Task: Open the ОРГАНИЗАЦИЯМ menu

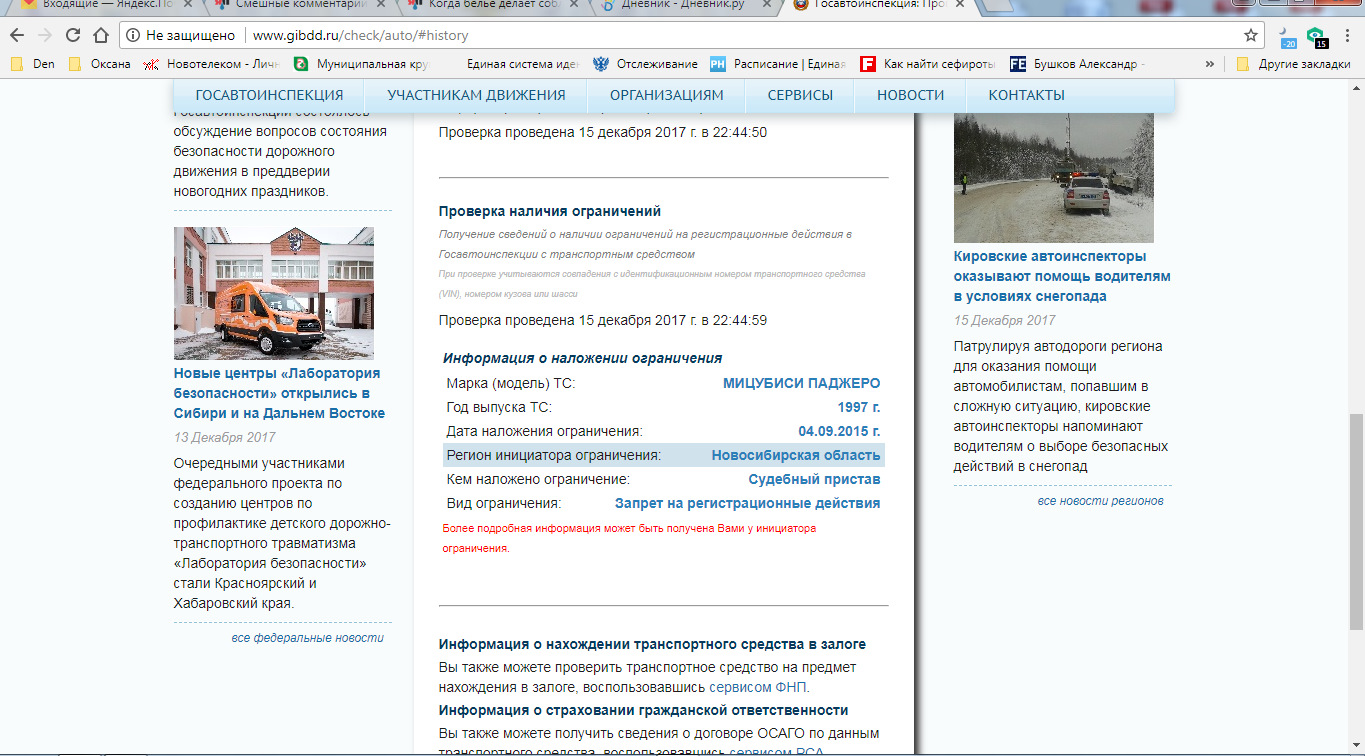Action: [x=666, y=96]
